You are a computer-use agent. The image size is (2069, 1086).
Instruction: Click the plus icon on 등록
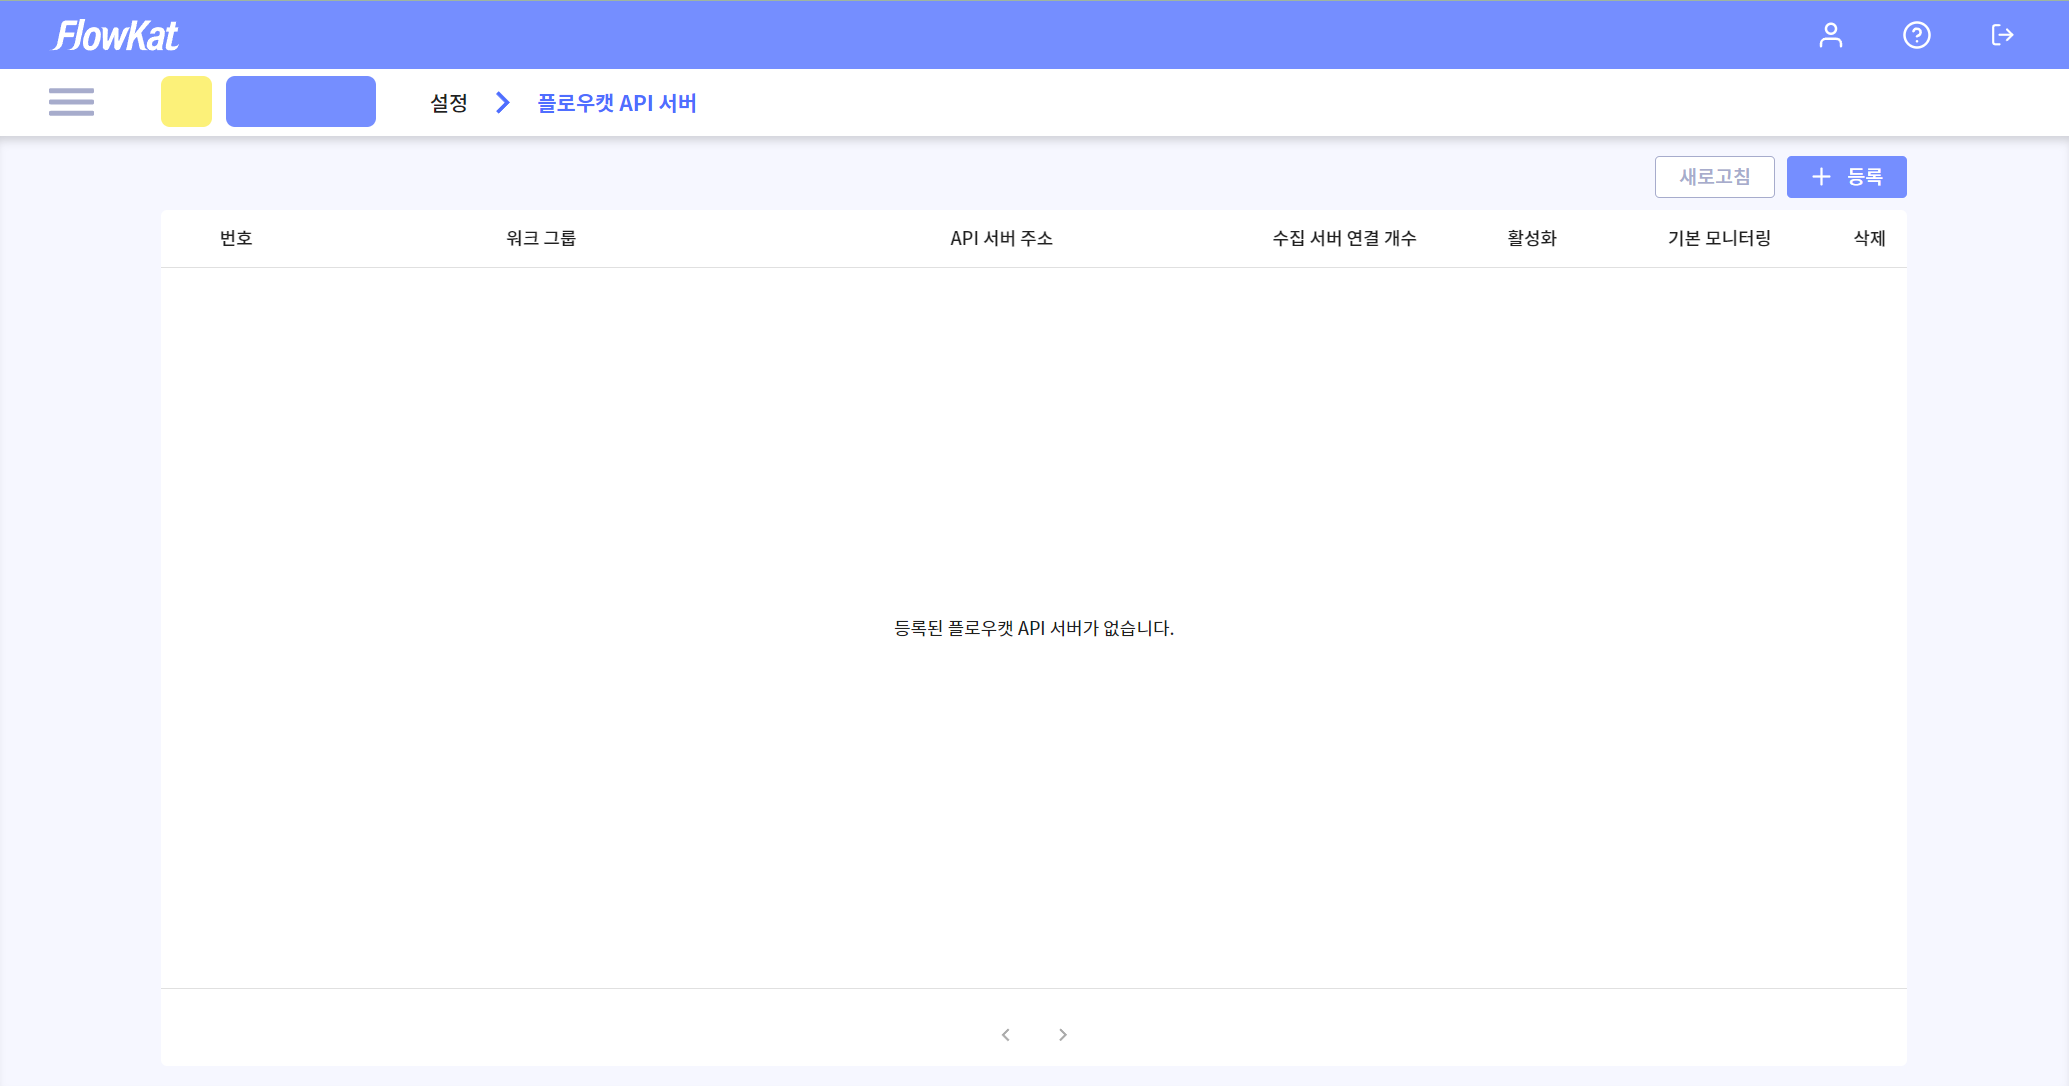1821,177
